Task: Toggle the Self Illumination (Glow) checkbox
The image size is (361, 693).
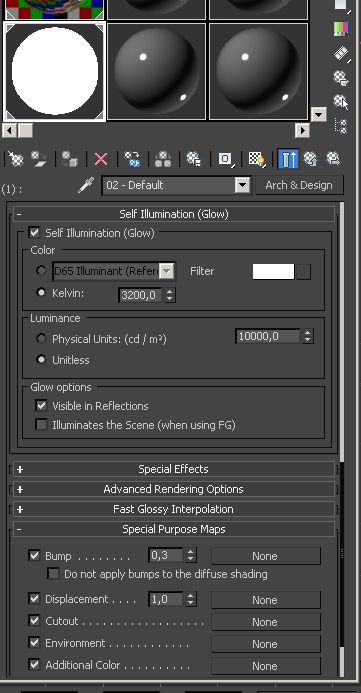Action: [x=34, y=232]
